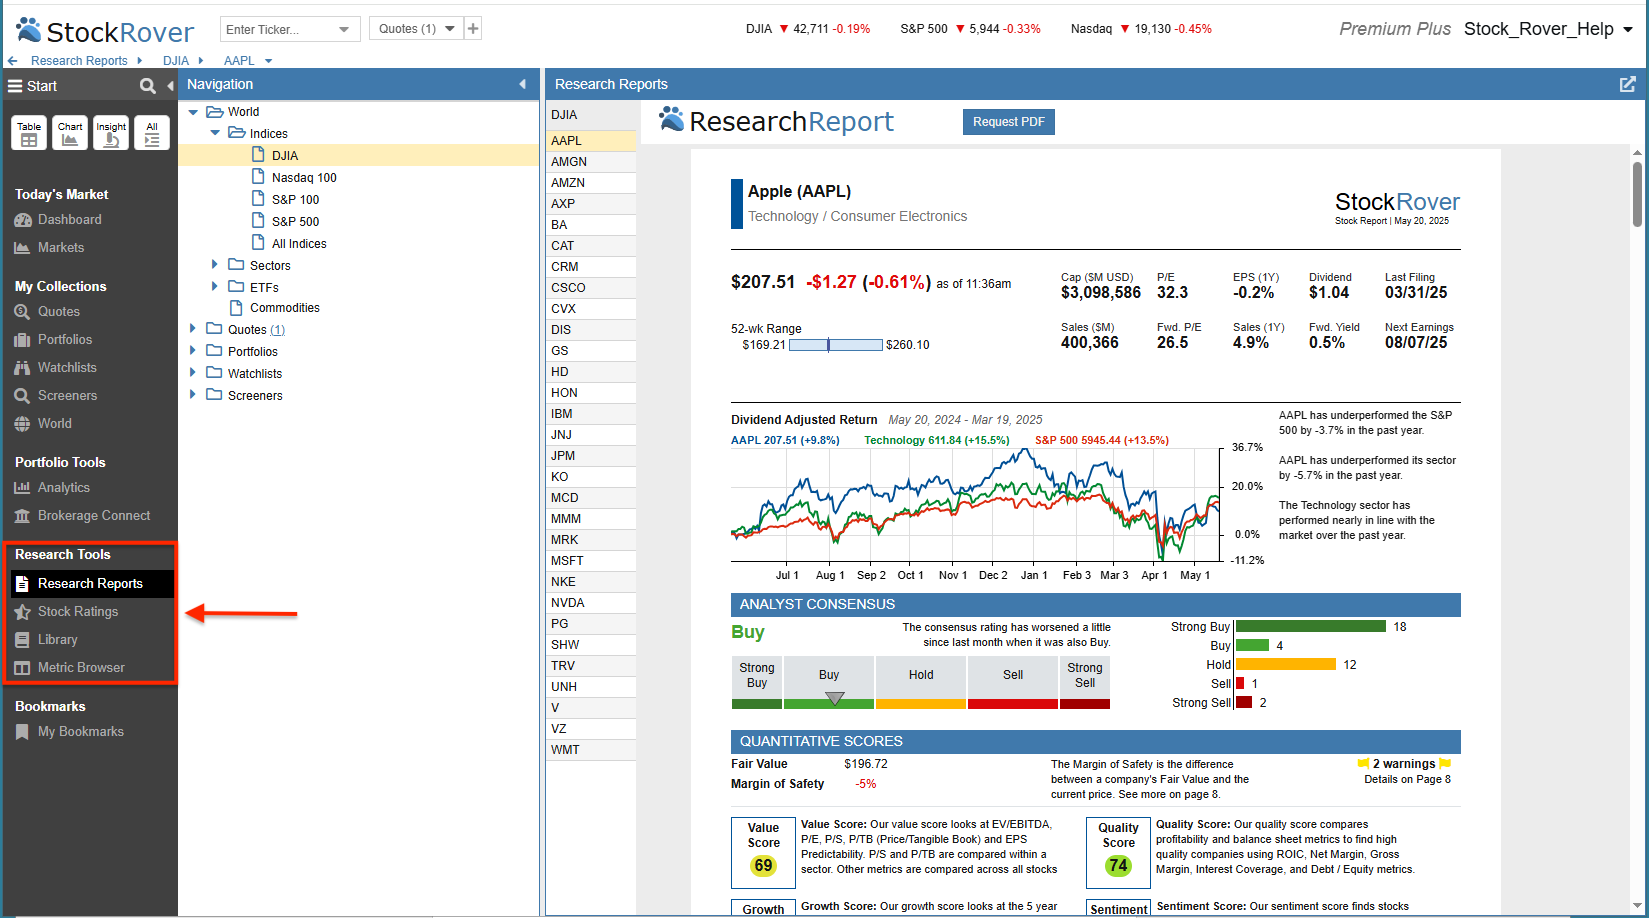Open the Enter Ticker combo box
Image resolution: width=1649 pixels, height=918 pixels.
(289, 29)
